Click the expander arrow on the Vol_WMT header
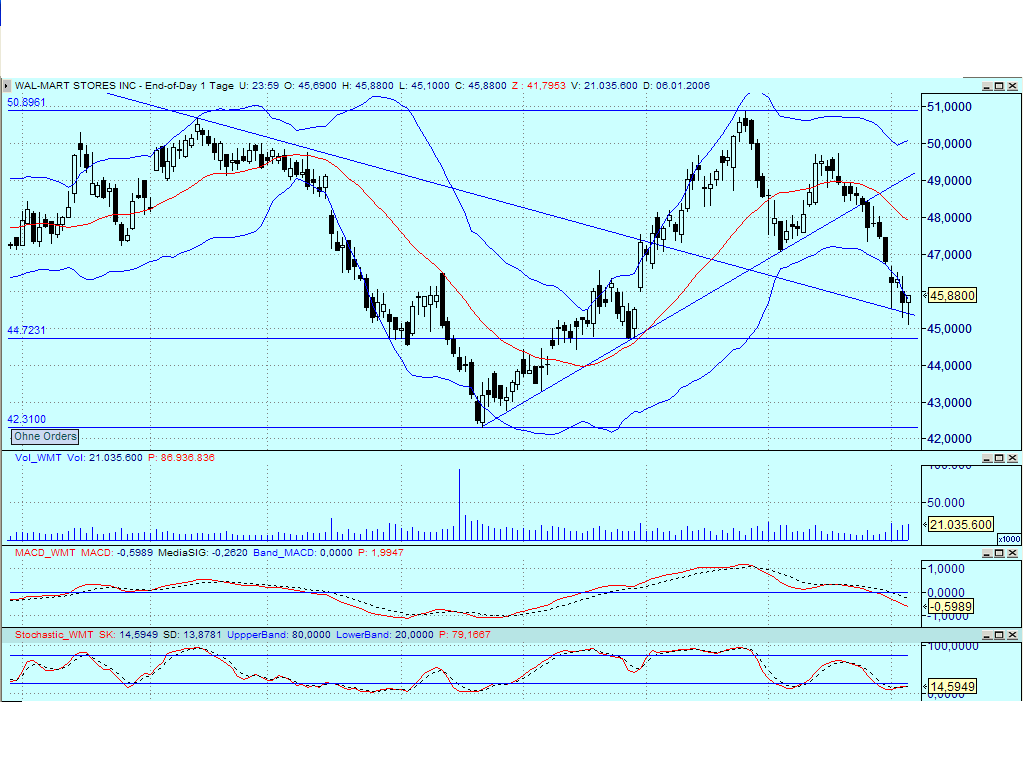1024x768 pixels. point(7,457)
